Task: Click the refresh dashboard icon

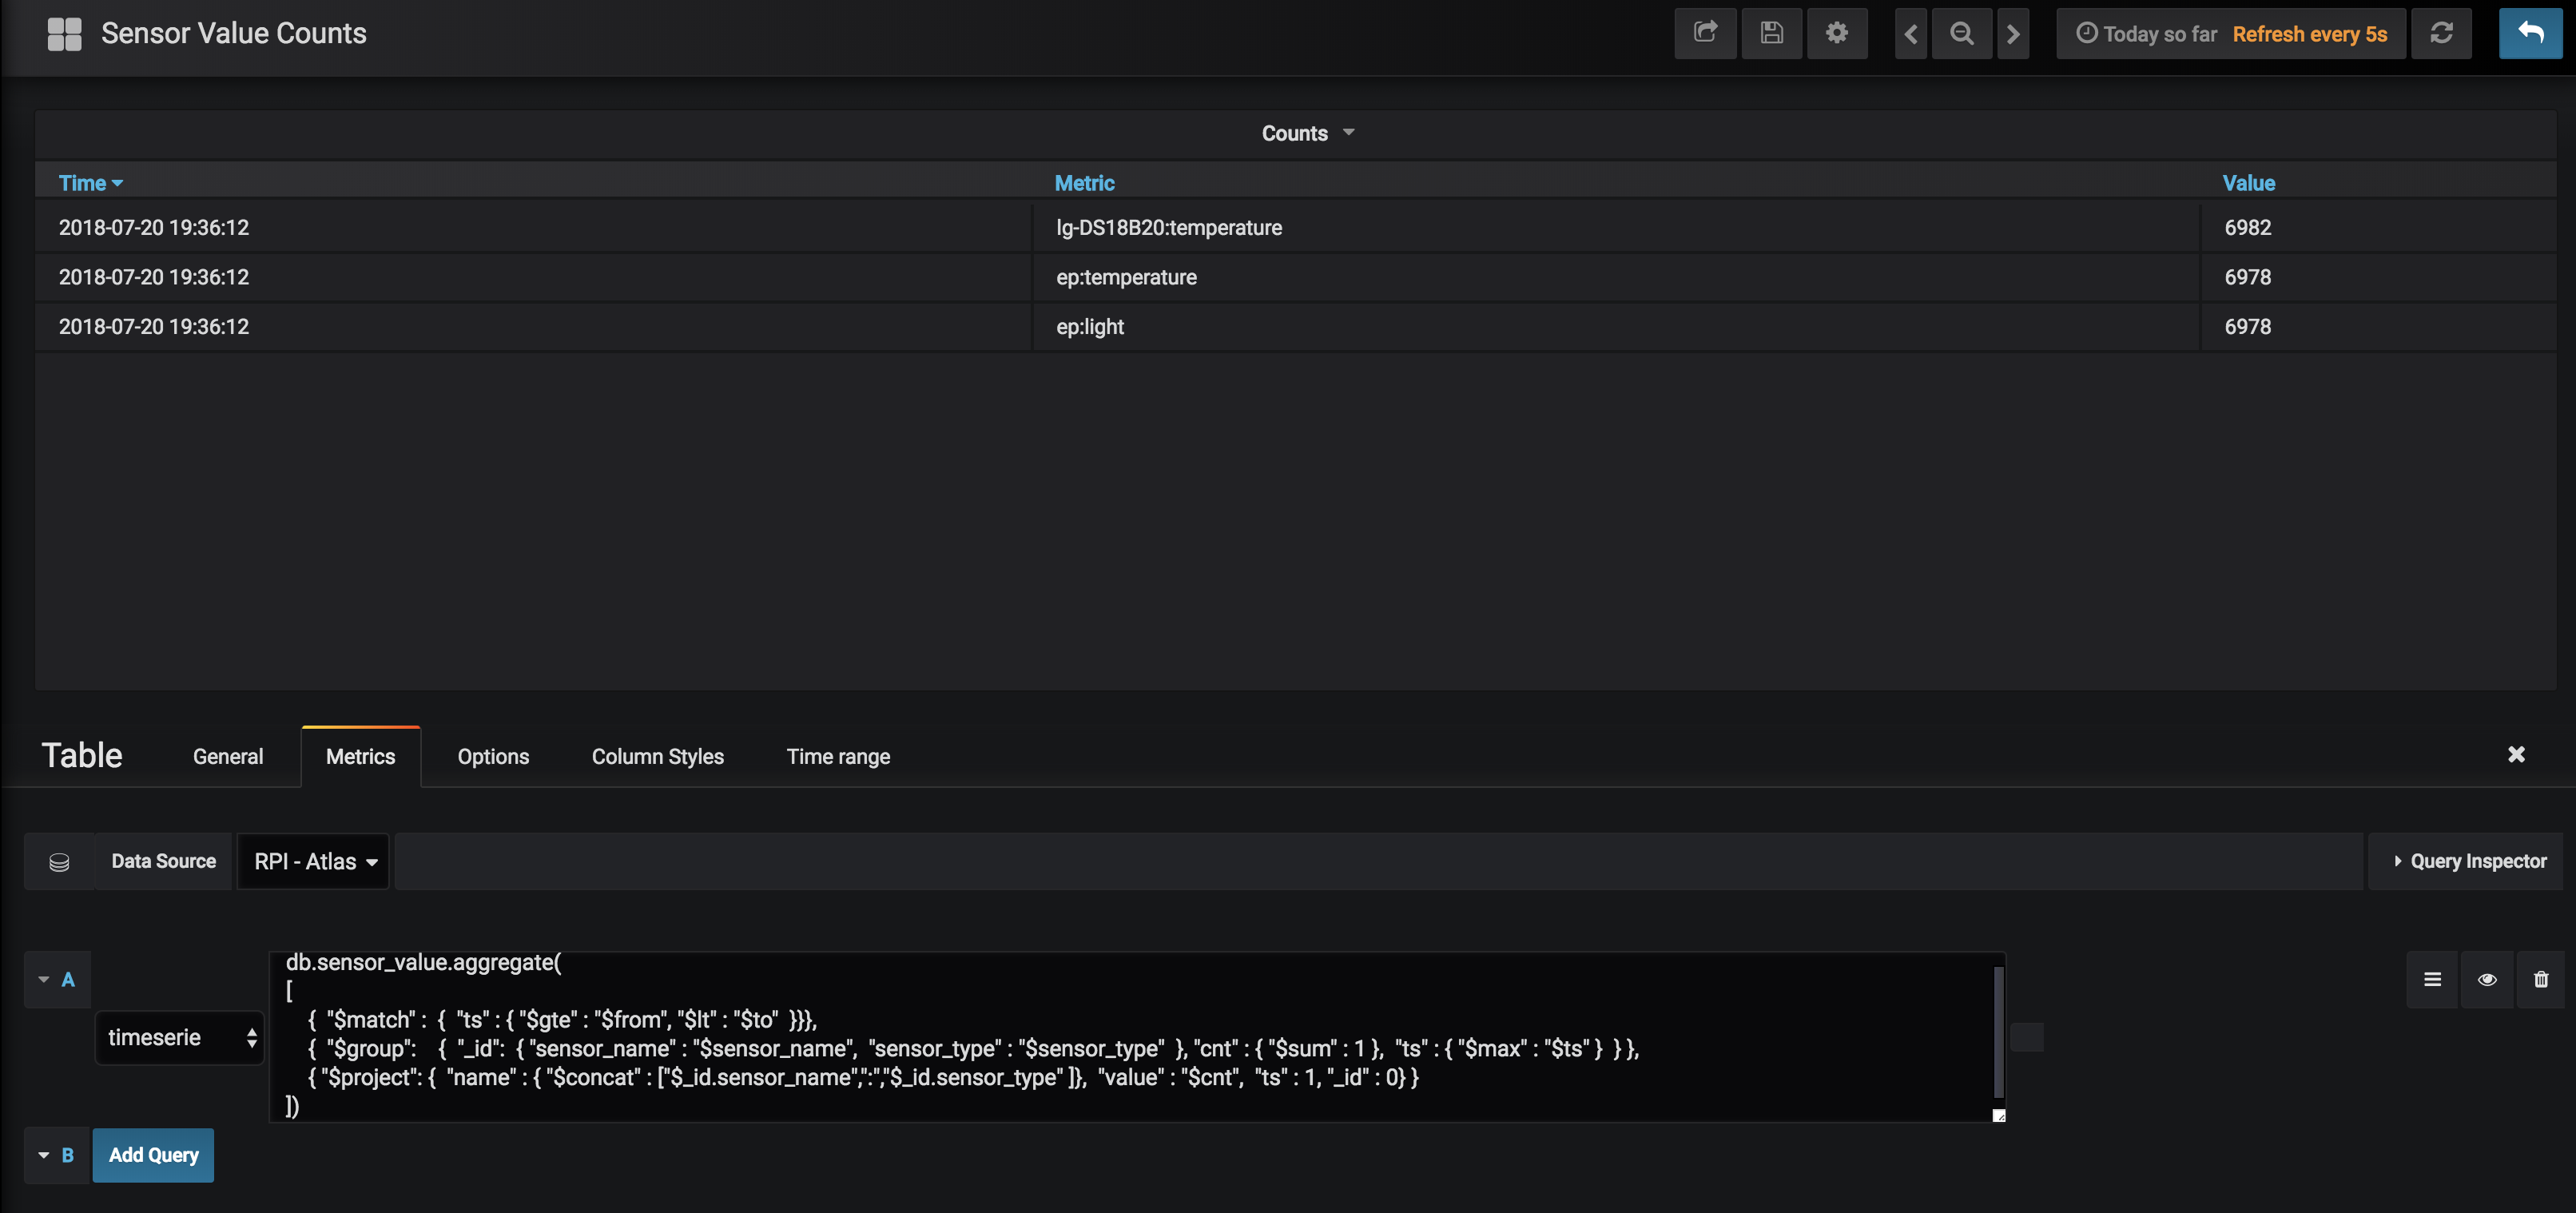Action: pos(2441,33)
